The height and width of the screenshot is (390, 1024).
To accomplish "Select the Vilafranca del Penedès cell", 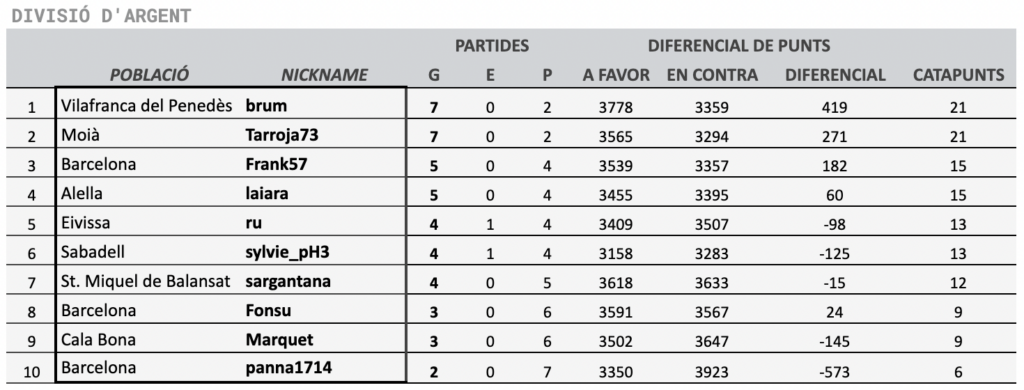I will pos(147,106).
